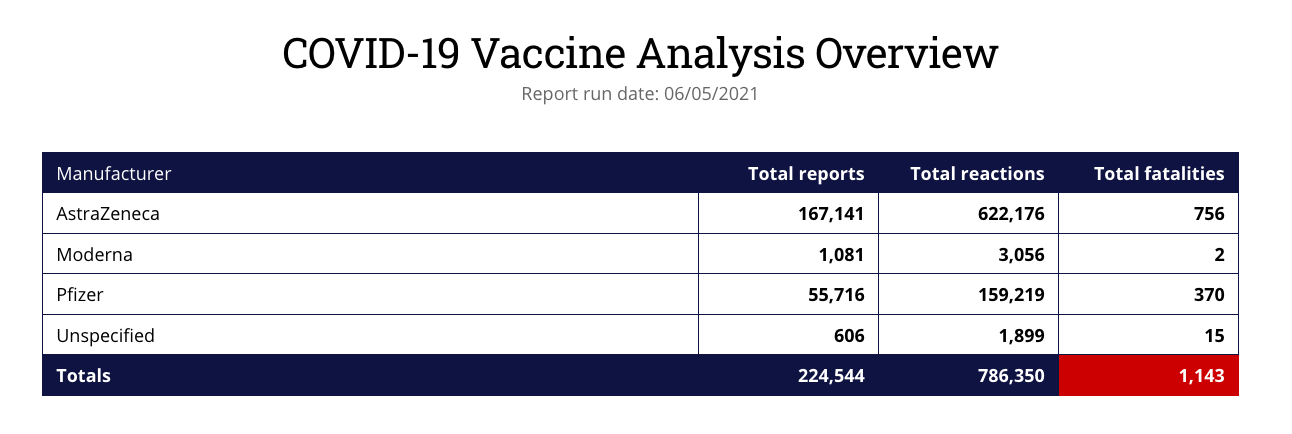The image size is (1292, 434).
Task: Select the Pfizer row label
Action: click(x=81, y=296)
